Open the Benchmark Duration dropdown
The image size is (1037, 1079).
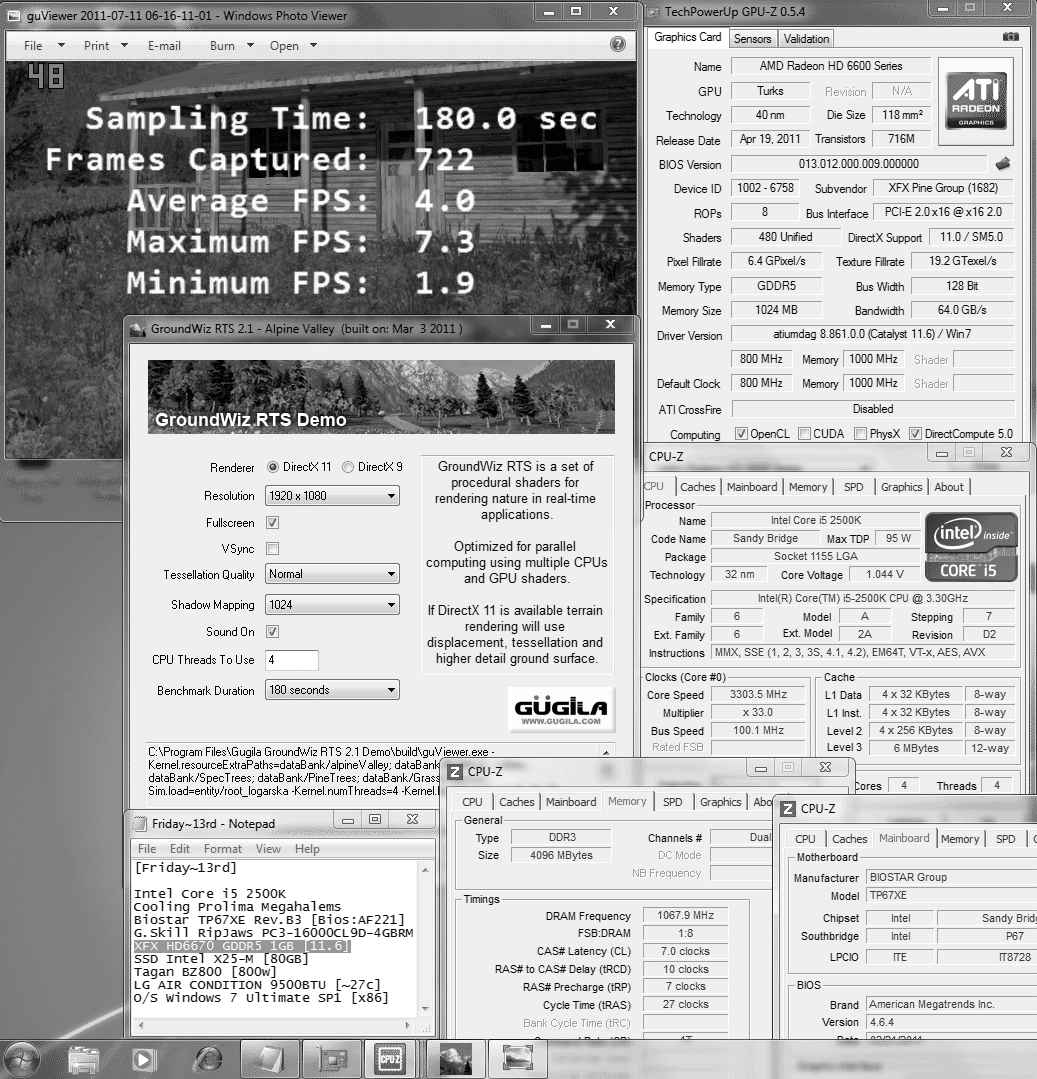point(332,690)
